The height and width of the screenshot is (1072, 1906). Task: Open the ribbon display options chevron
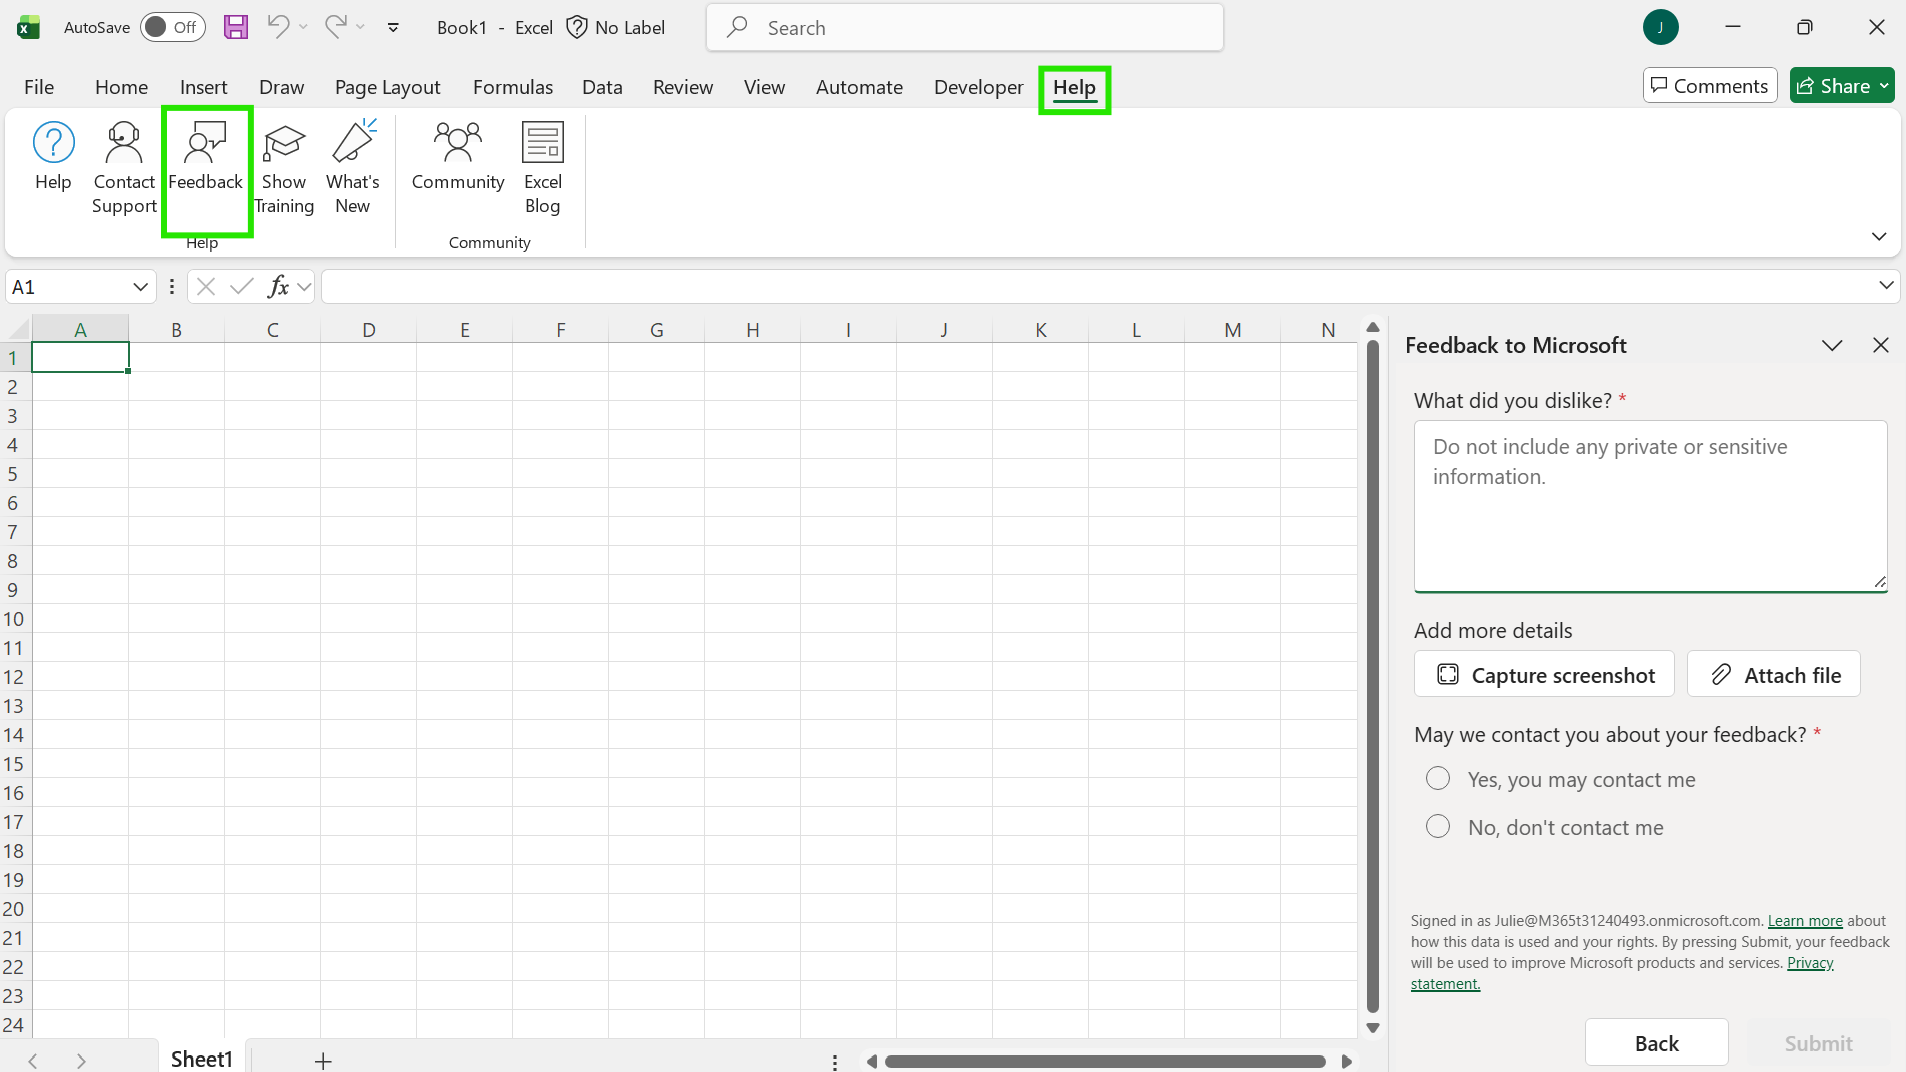1879,237
